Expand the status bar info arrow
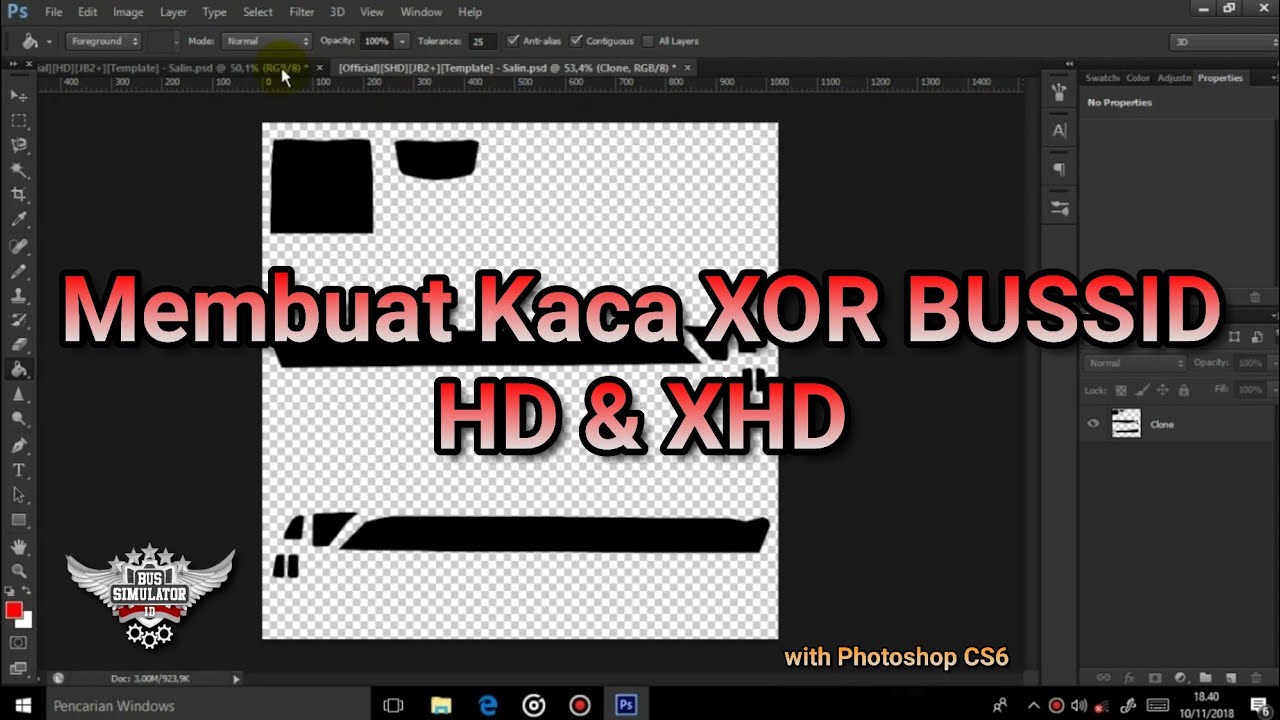The height and width of the screenshot is (720, 1280). [x=236, y=678]
